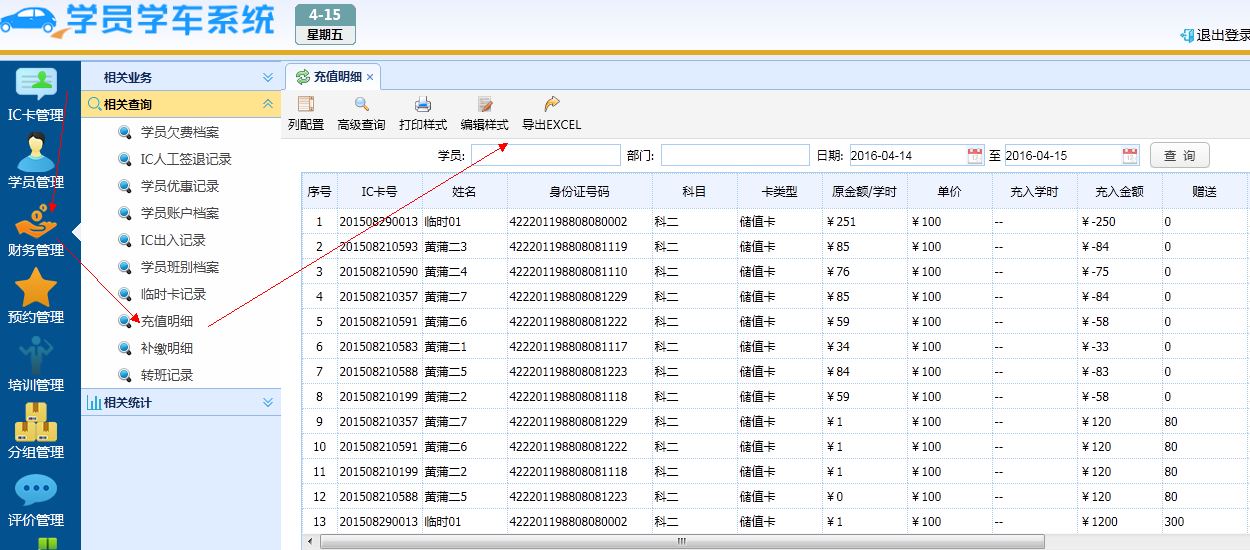Click the 编辑样式 toolbar icon
The height and width of the screenshot is (550, 1250).
485,104
